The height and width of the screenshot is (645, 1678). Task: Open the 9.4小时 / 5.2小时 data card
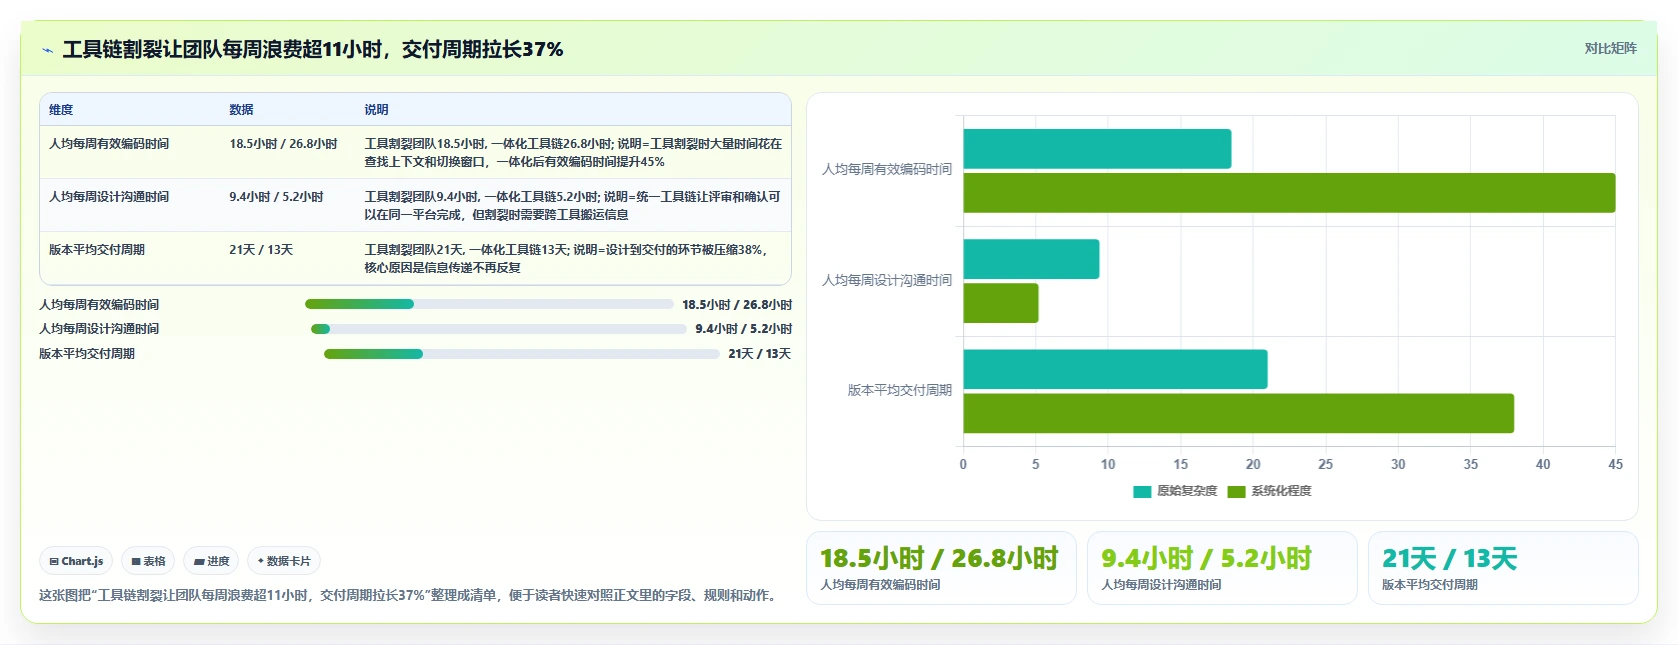[1222, 568]
